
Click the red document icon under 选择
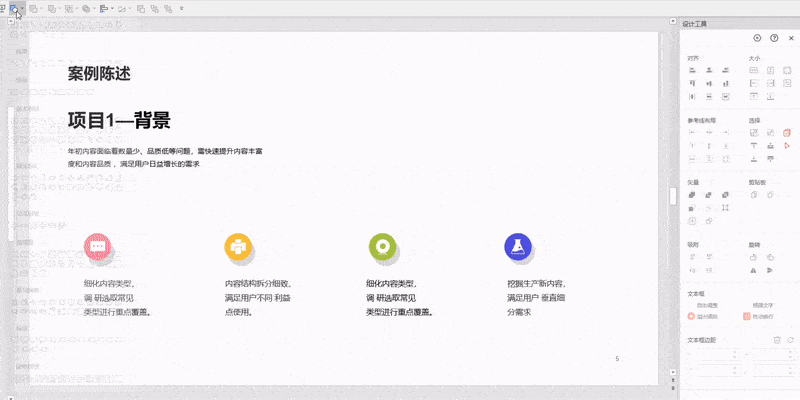pos(786,133)
